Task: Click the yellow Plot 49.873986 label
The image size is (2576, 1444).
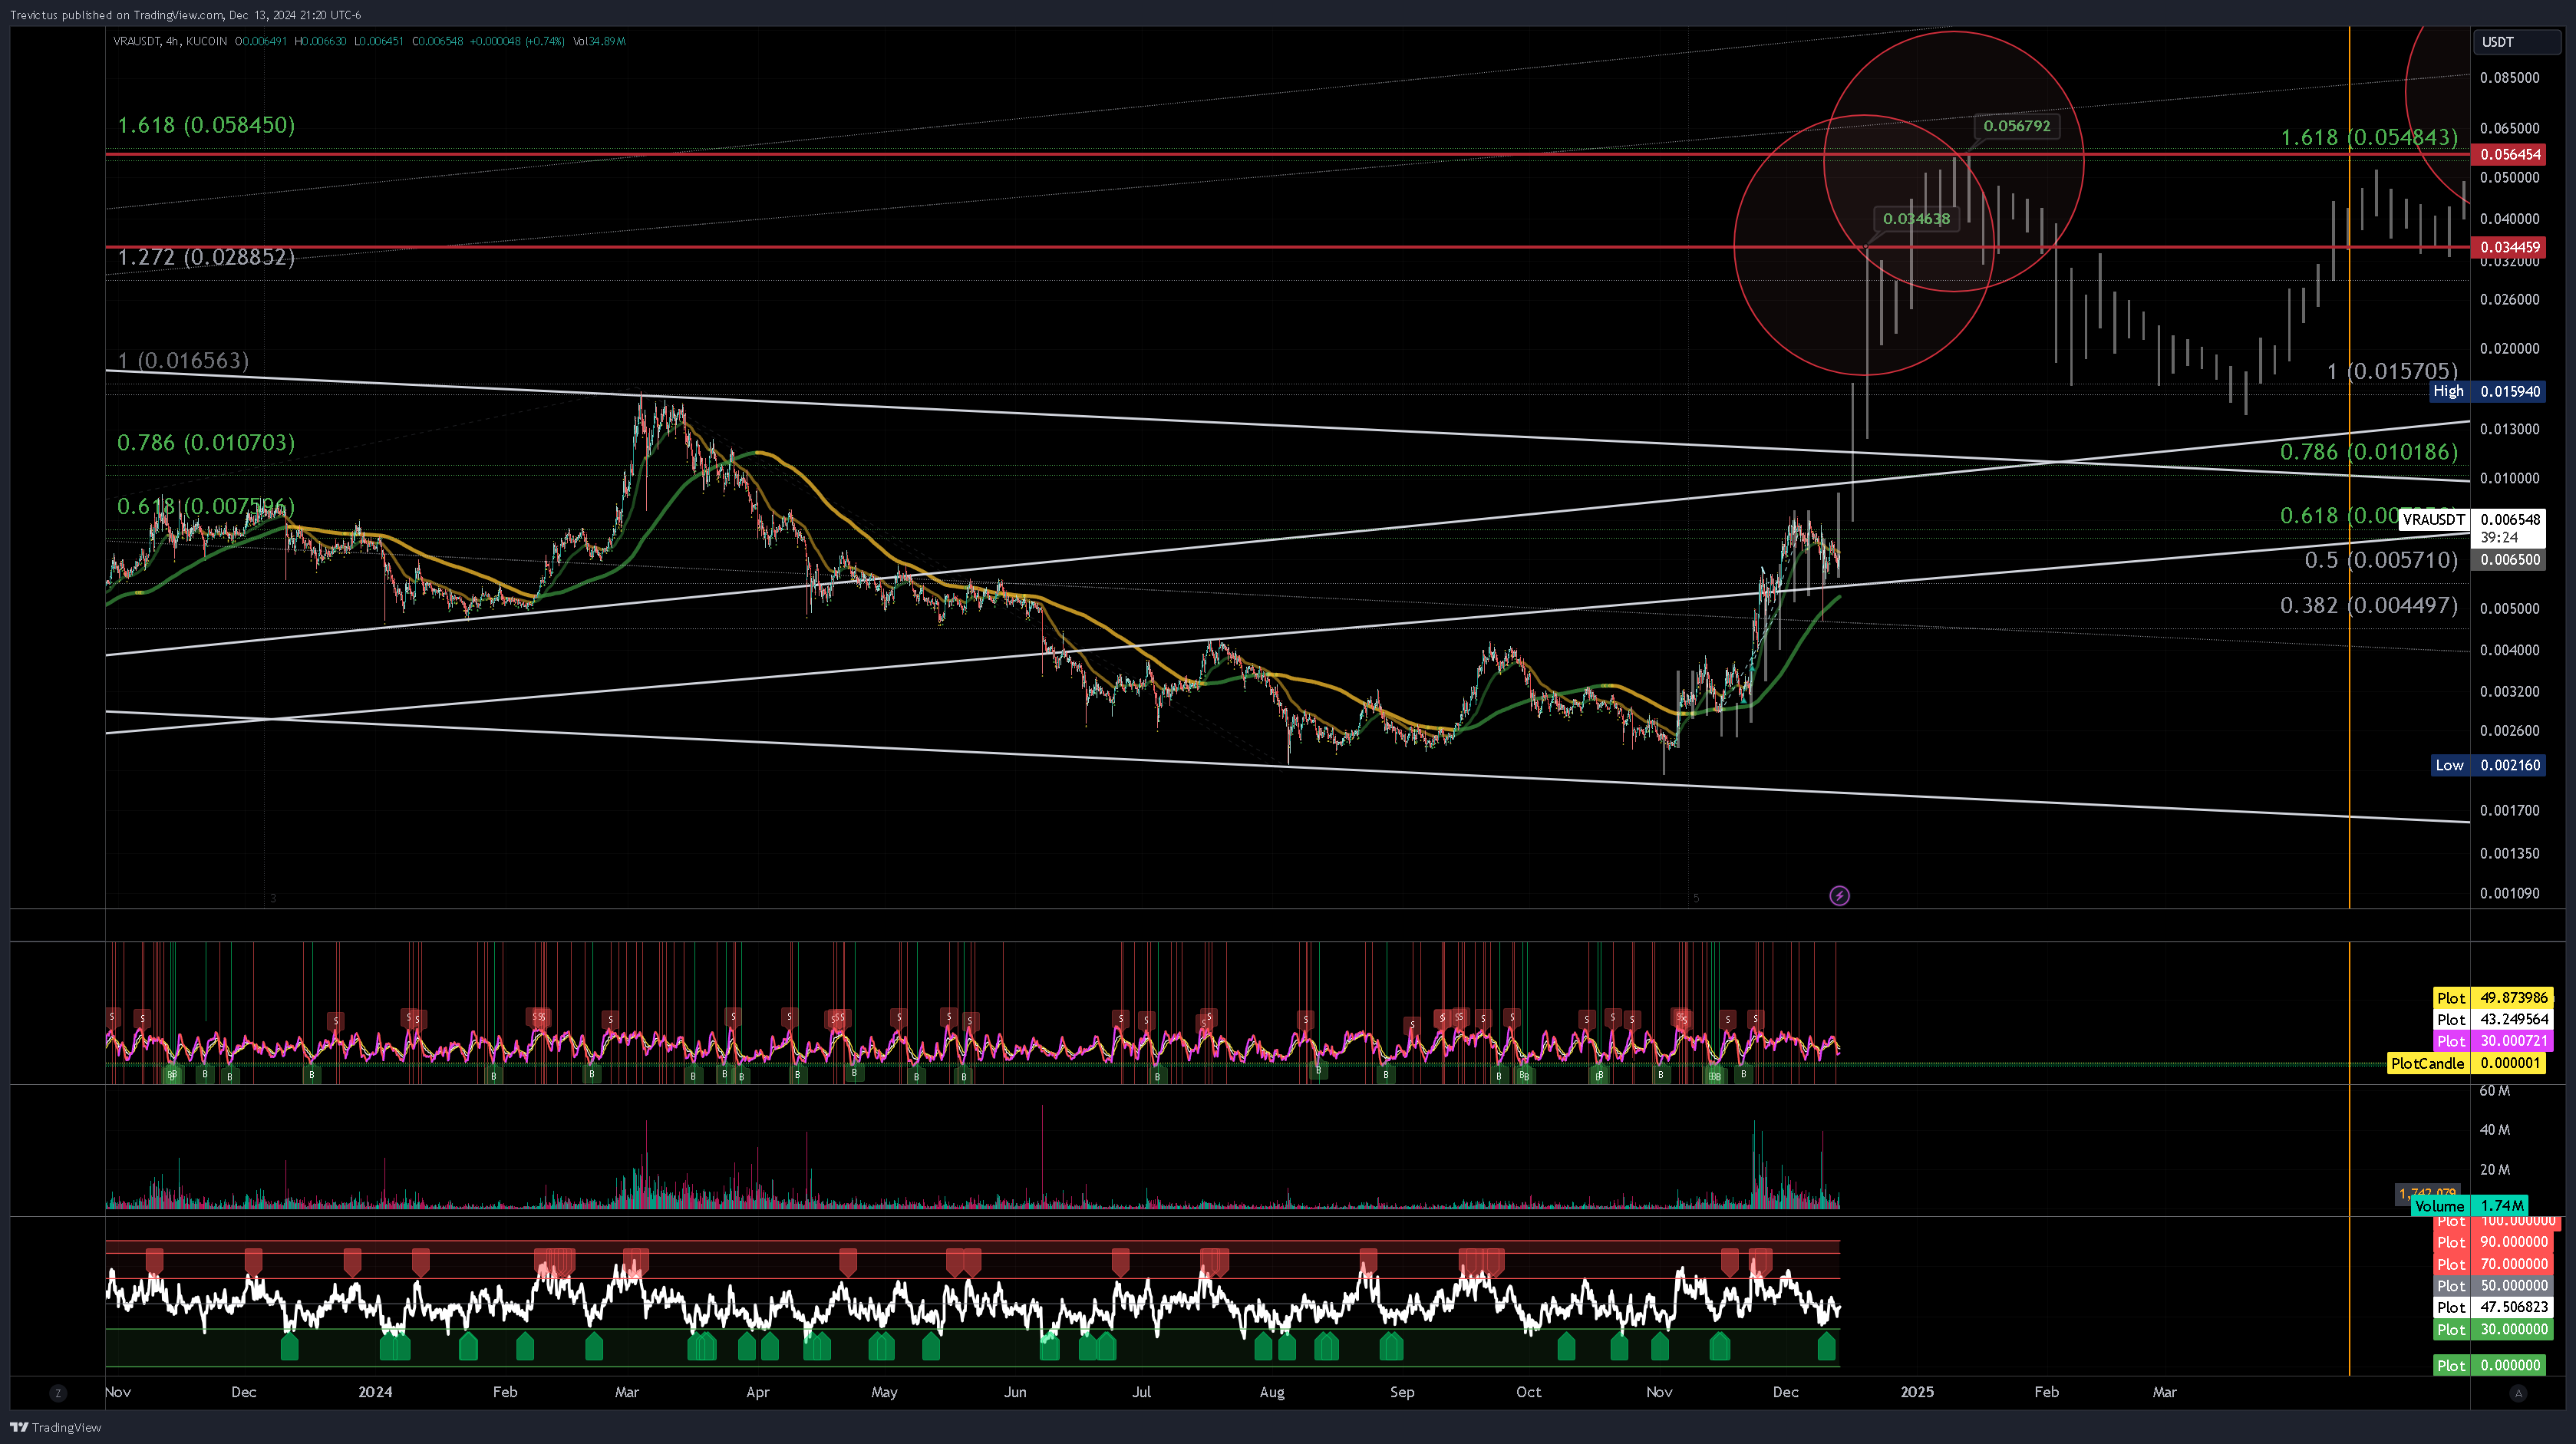Action: click(x=2492, y=998)
